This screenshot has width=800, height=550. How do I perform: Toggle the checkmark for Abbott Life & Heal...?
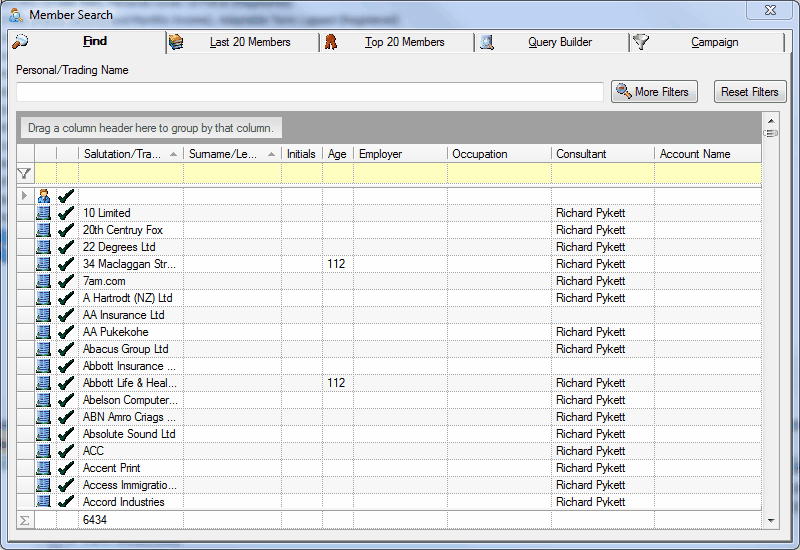click(66, 383)
